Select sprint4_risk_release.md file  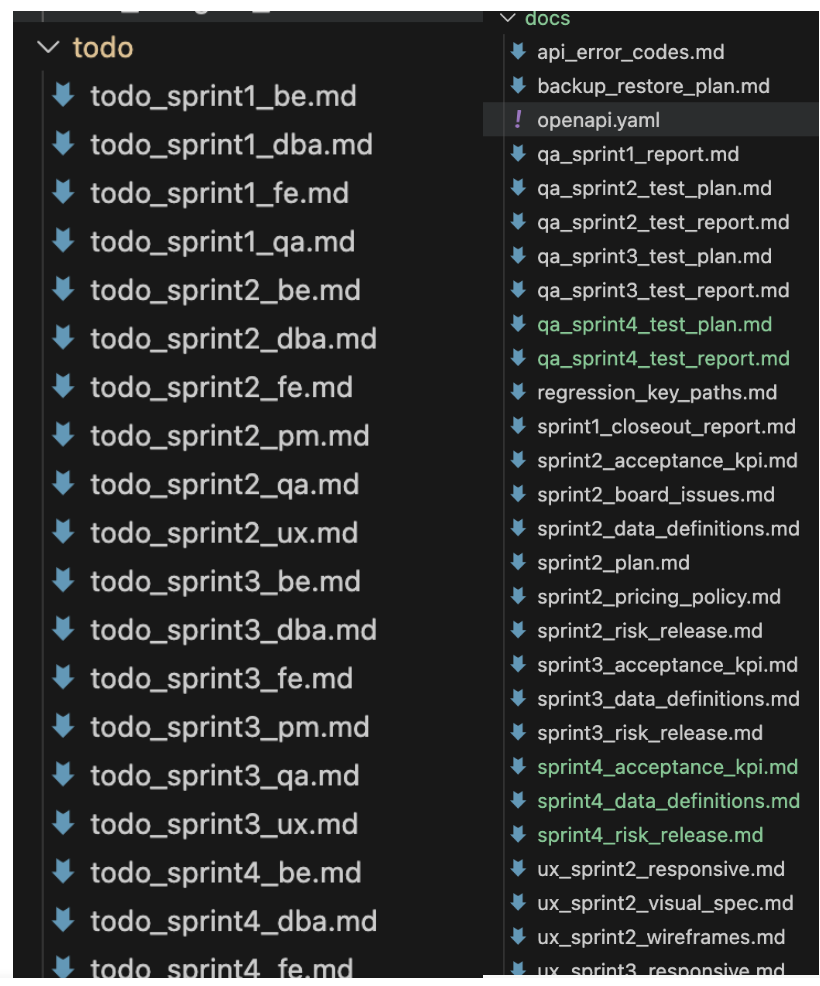point(650,835)
